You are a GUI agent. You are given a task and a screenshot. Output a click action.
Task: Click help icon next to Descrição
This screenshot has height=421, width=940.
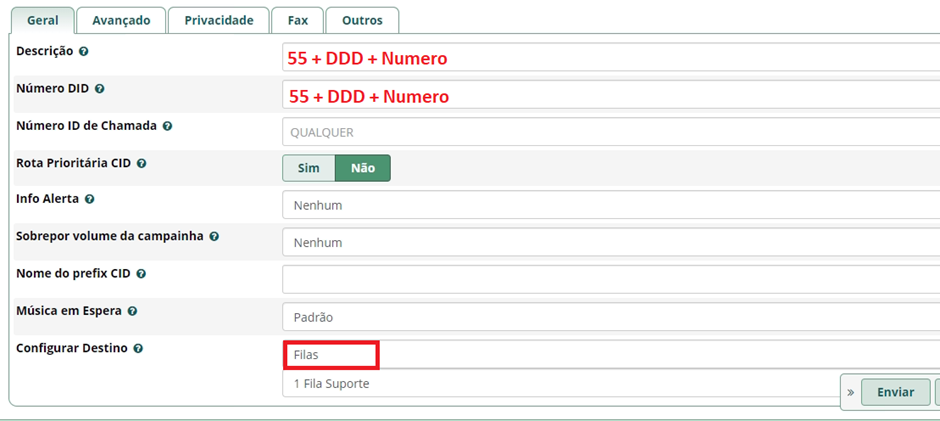click(x=84, y=51)
